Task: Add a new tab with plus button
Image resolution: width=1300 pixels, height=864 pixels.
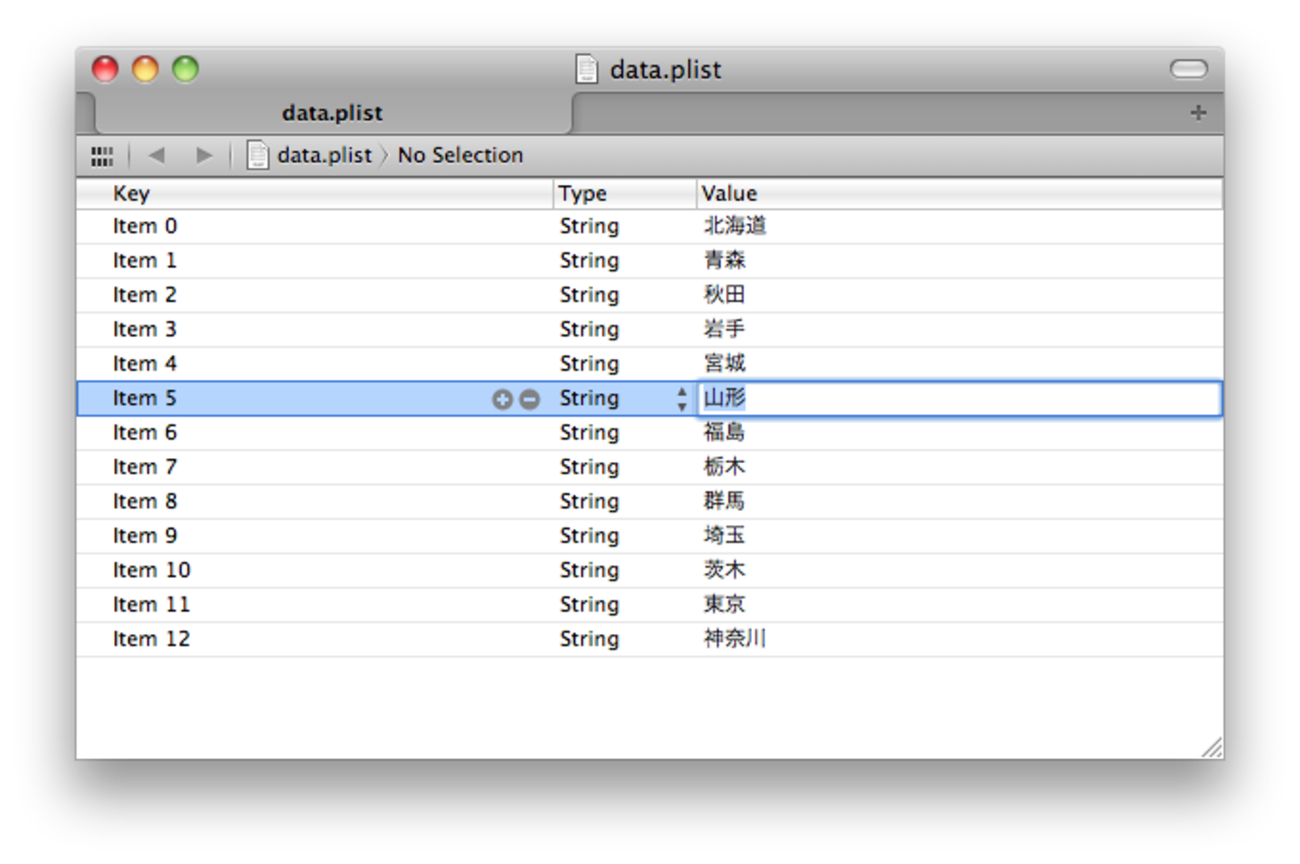Action: pos(1198,113)
